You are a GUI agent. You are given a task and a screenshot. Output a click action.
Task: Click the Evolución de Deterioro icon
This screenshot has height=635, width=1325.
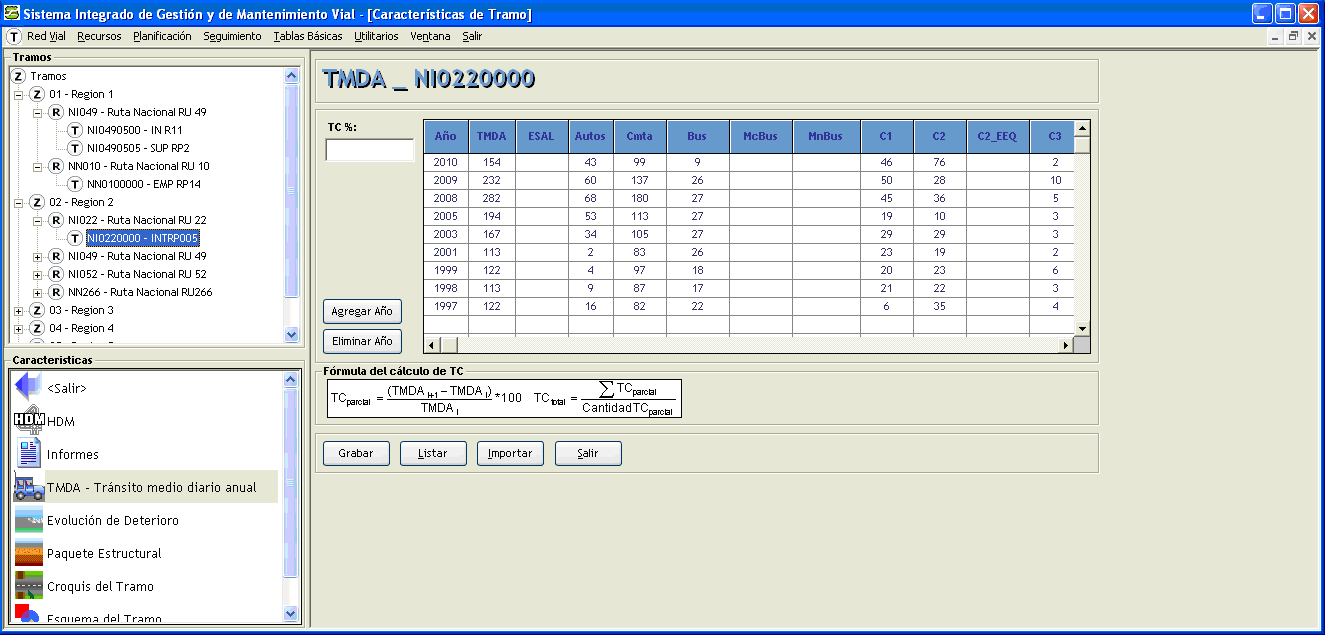click(29, 520)
